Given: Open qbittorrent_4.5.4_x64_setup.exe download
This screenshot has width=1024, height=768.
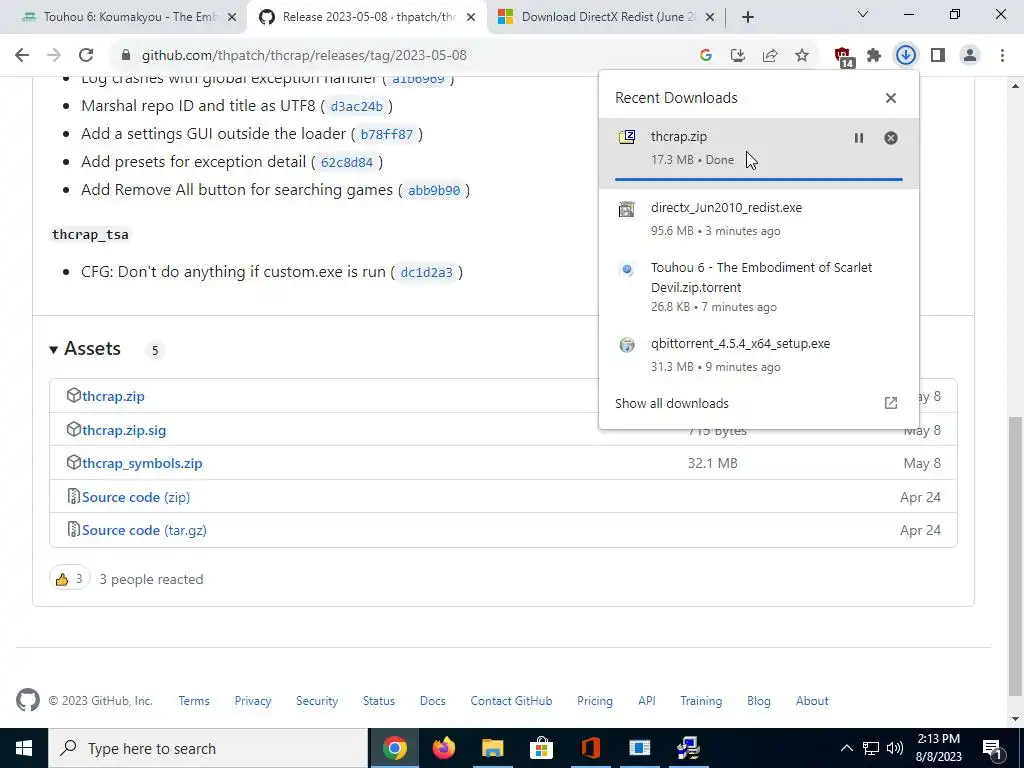Looking at the screenshot, I should click(759, 355).
